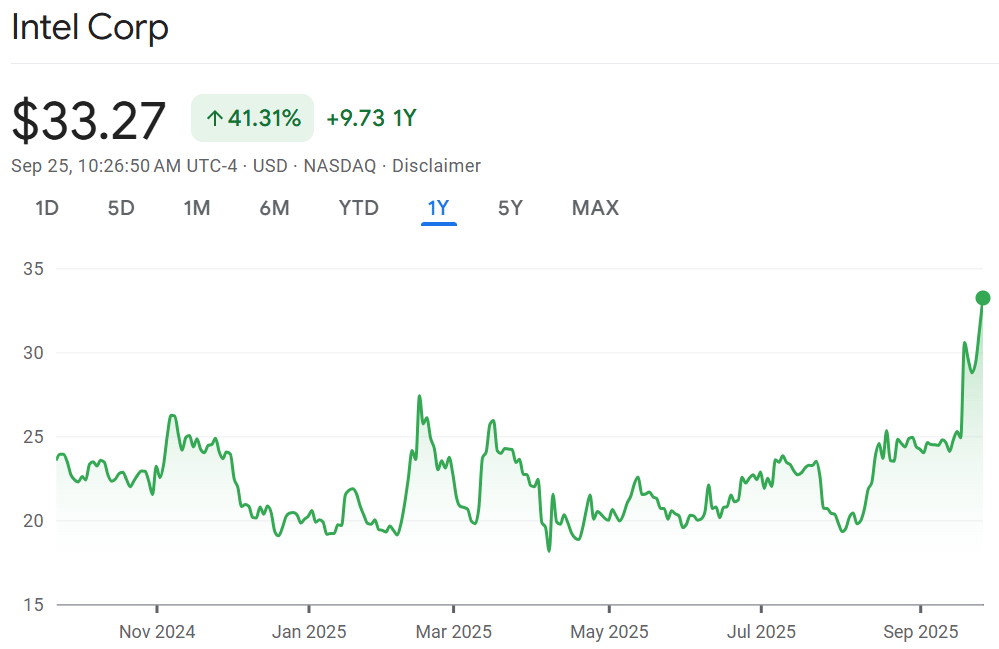Click the Mar 2025 axis label
Viewport: 999px width, 649px height.
click(454, 632)
